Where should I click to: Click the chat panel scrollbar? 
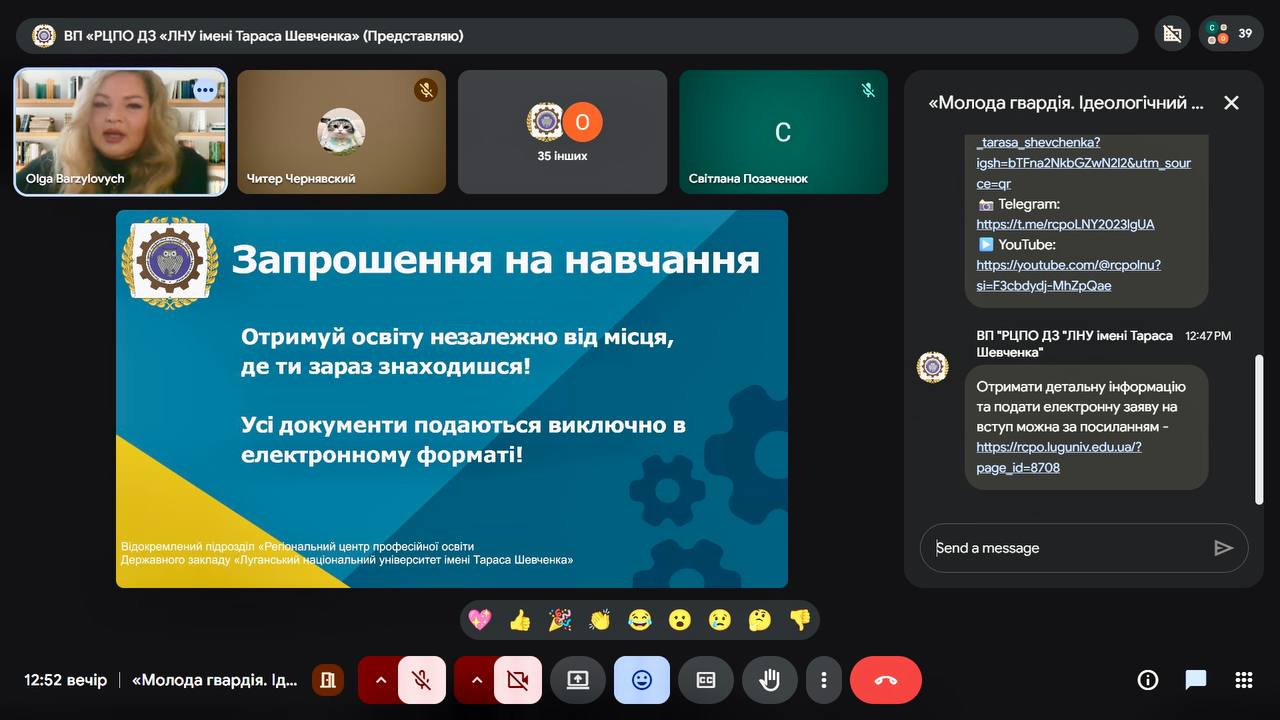(1259, 428)
